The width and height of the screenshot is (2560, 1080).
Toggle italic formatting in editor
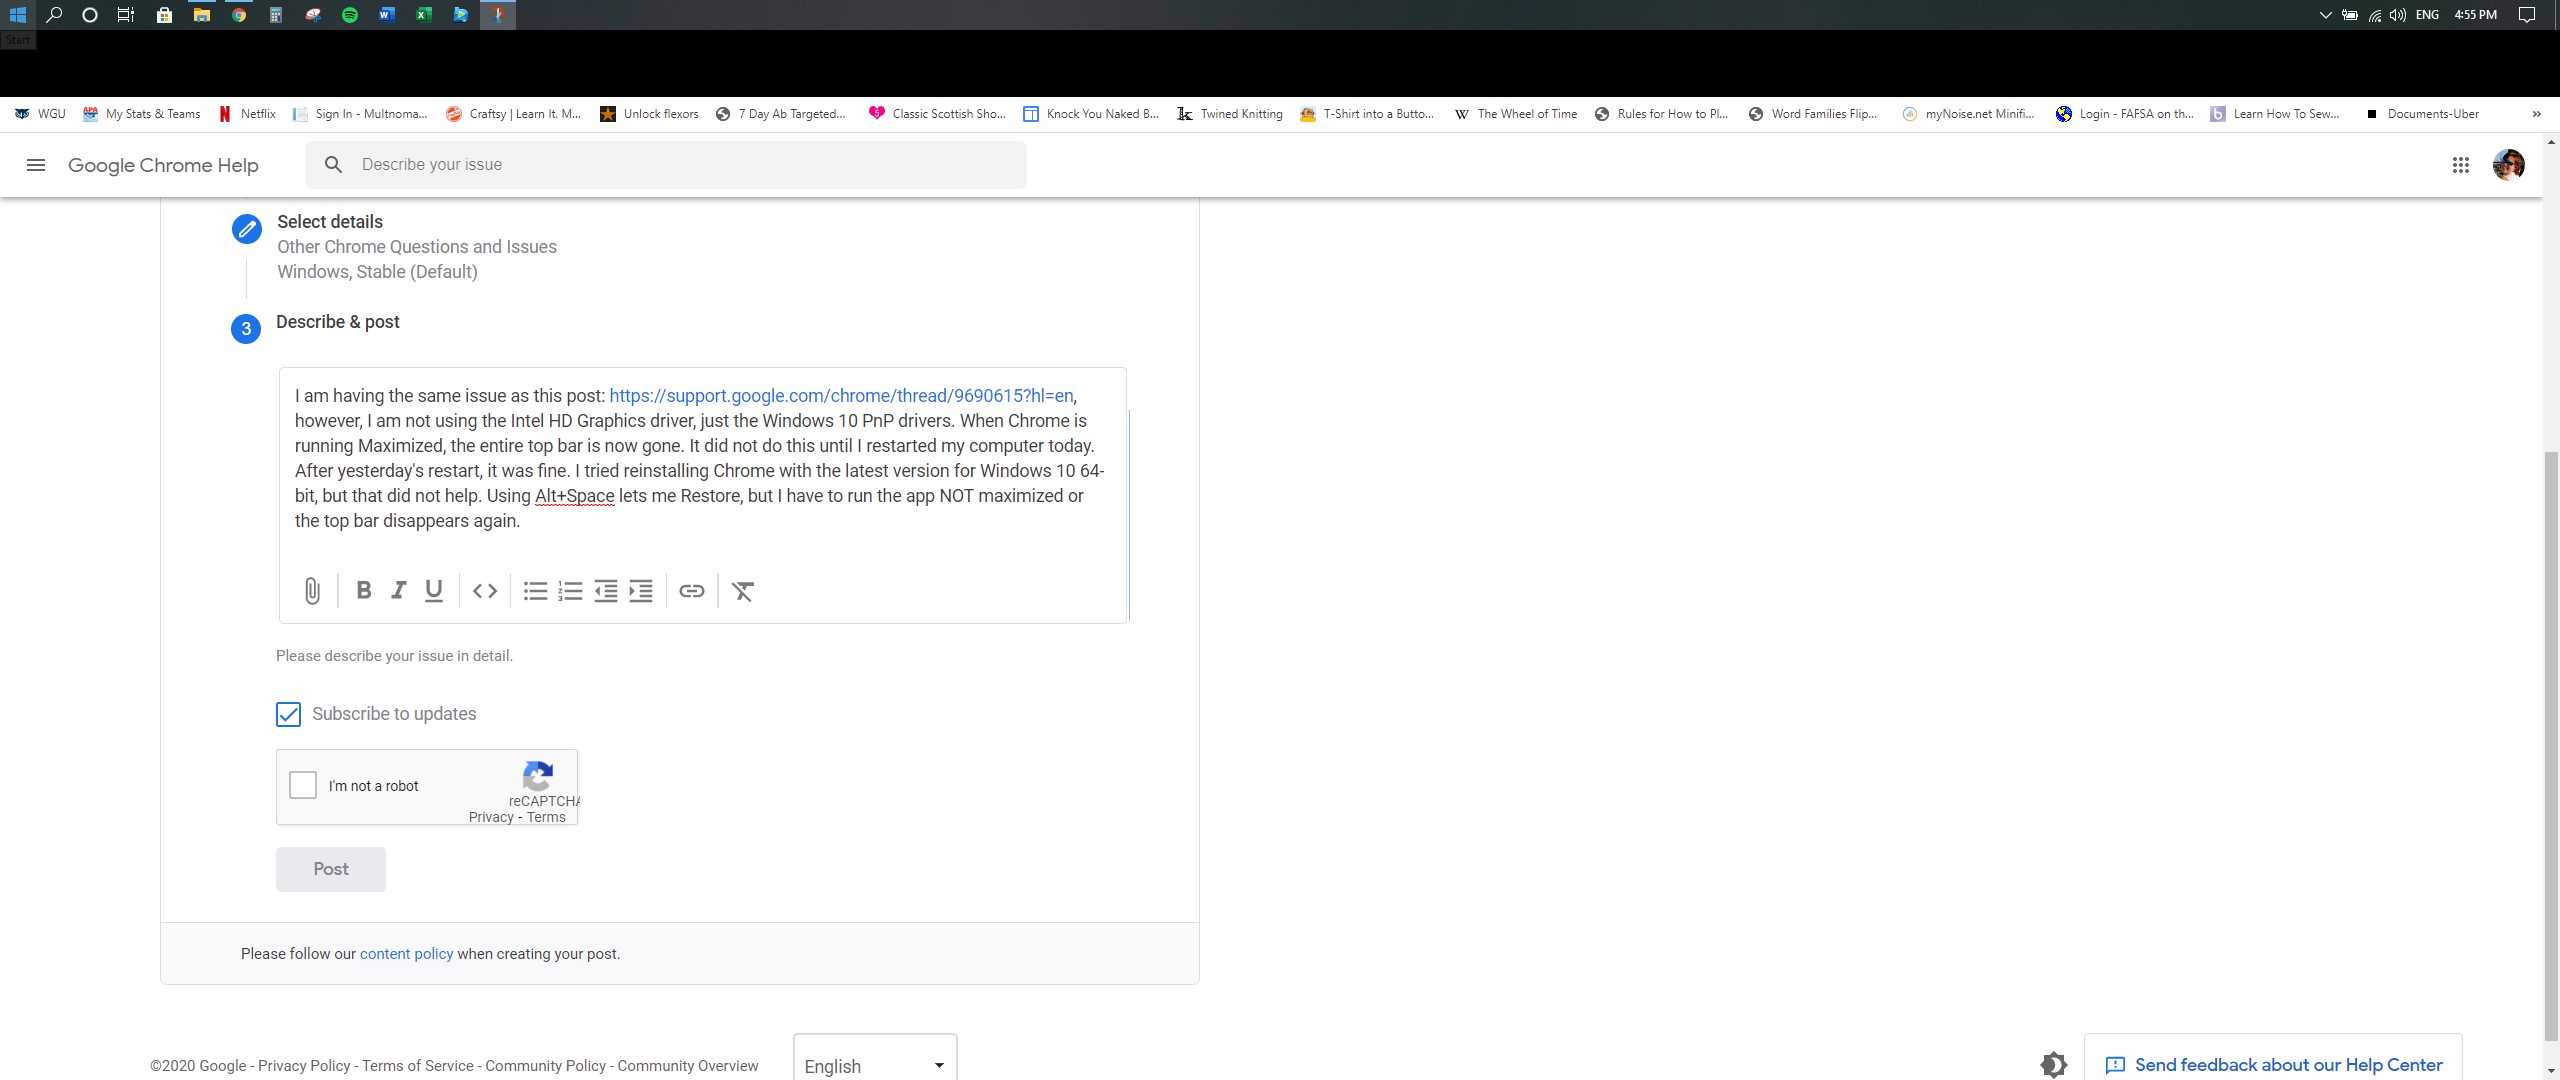[398, 591]
